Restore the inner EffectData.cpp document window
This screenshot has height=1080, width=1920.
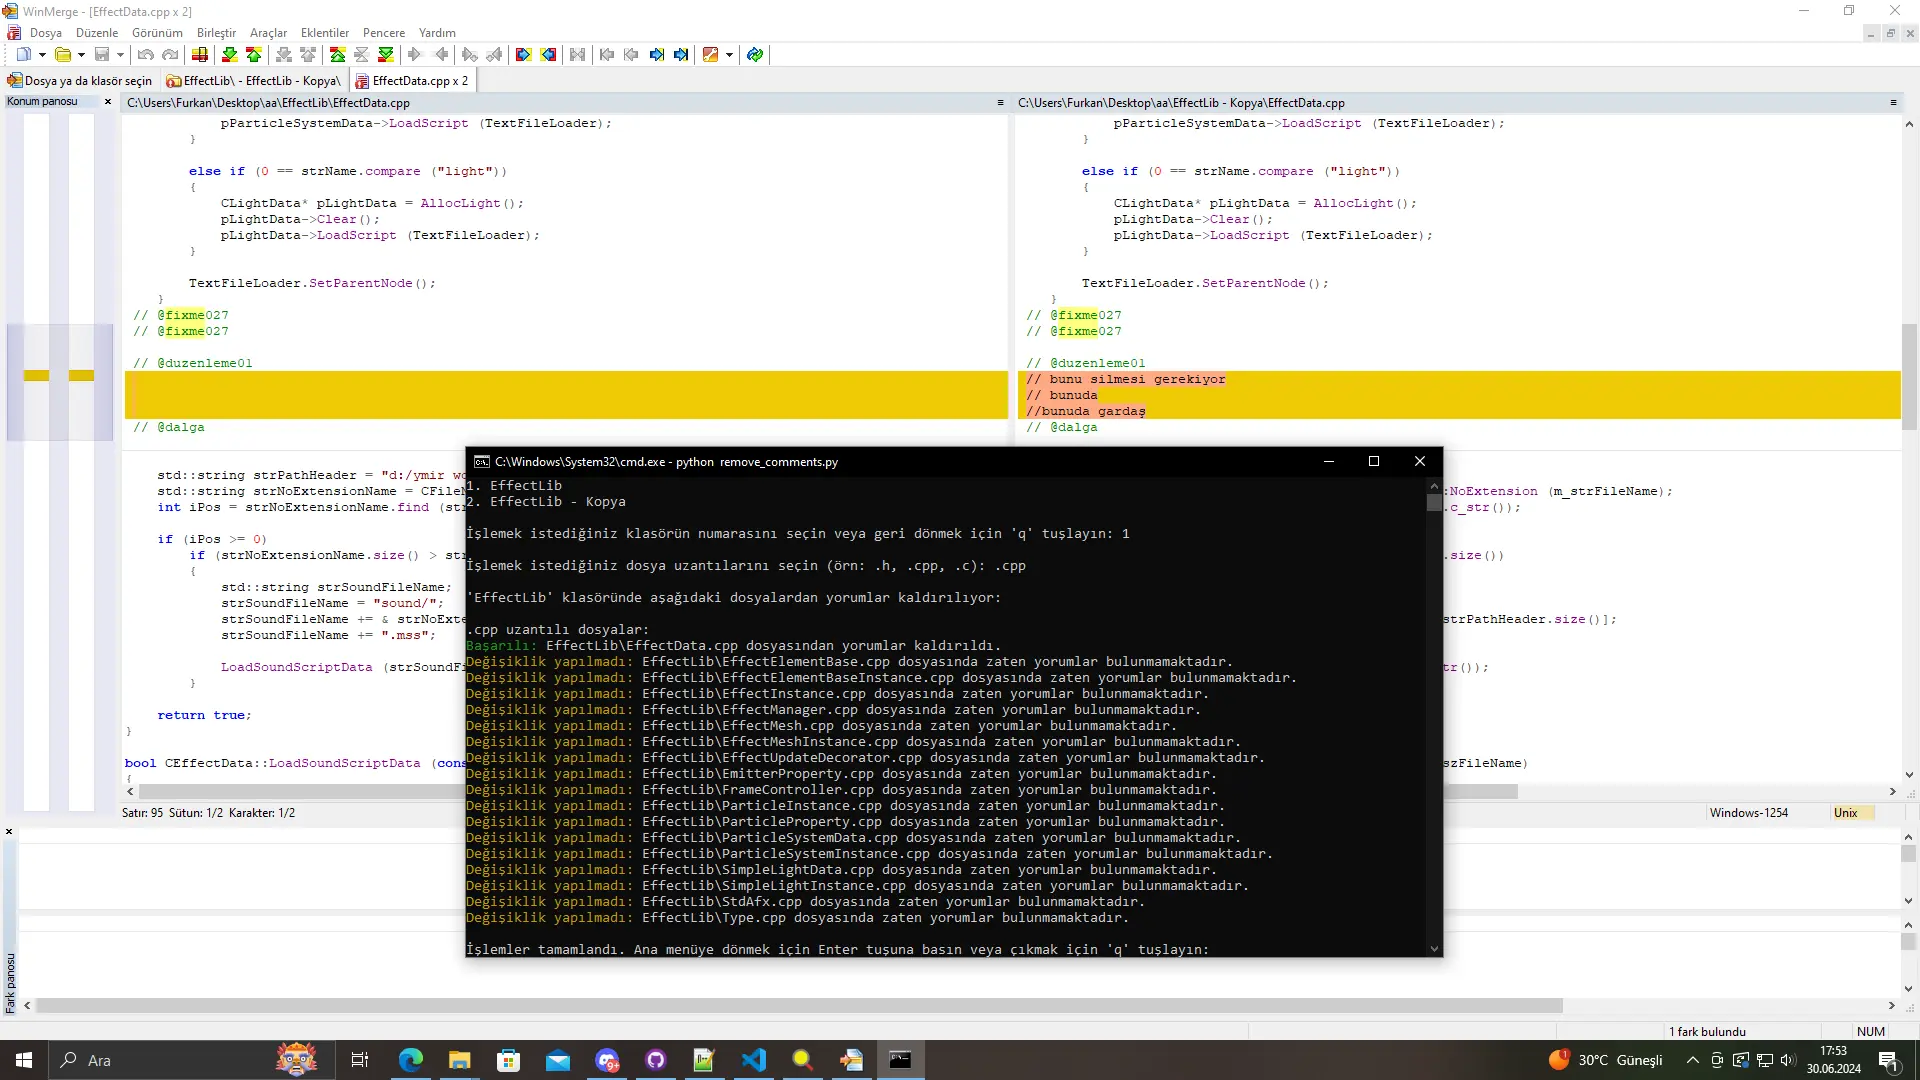[x=1890, y=33]
